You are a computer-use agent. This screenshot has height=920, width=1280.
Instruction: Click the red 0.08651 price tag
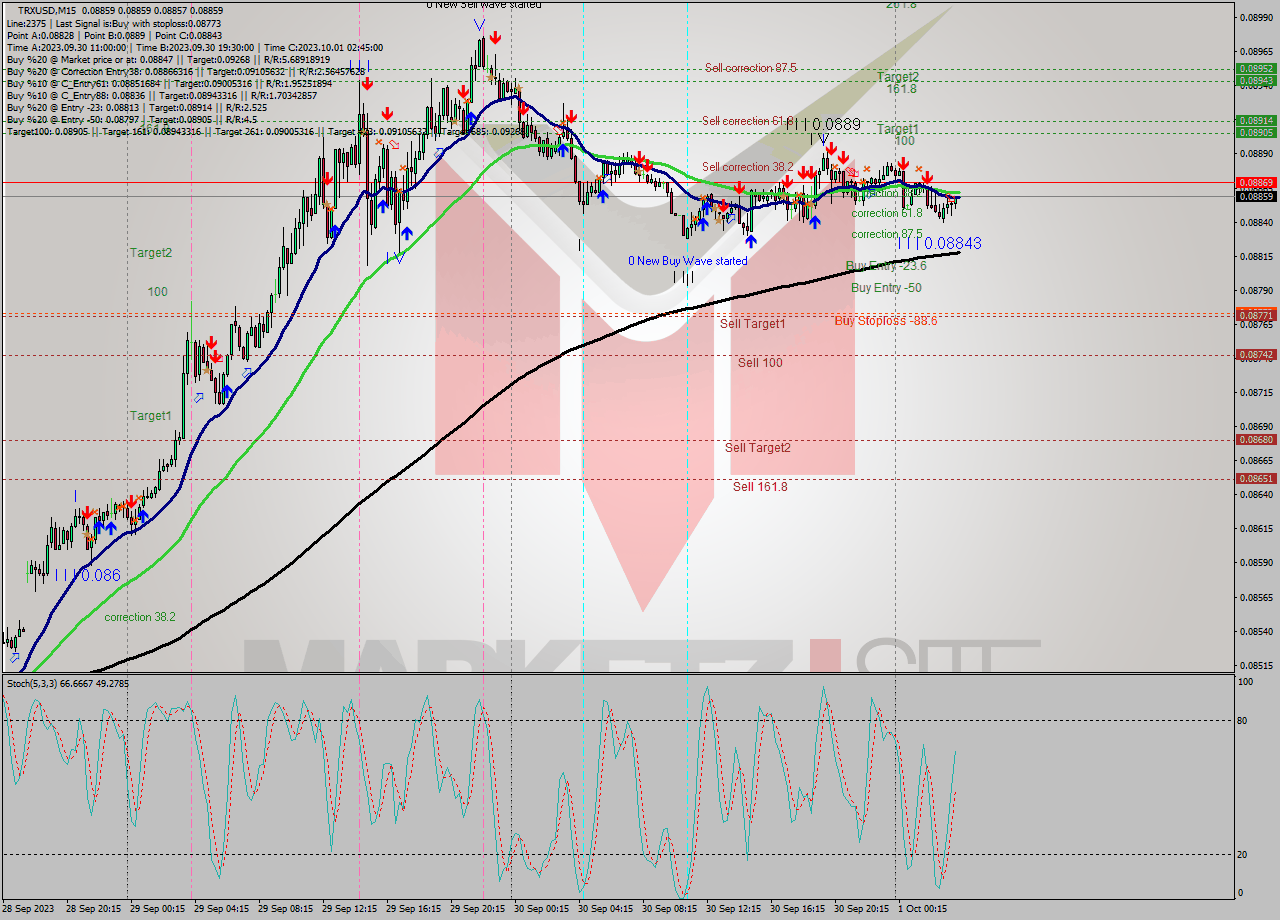coord(1256,479)
